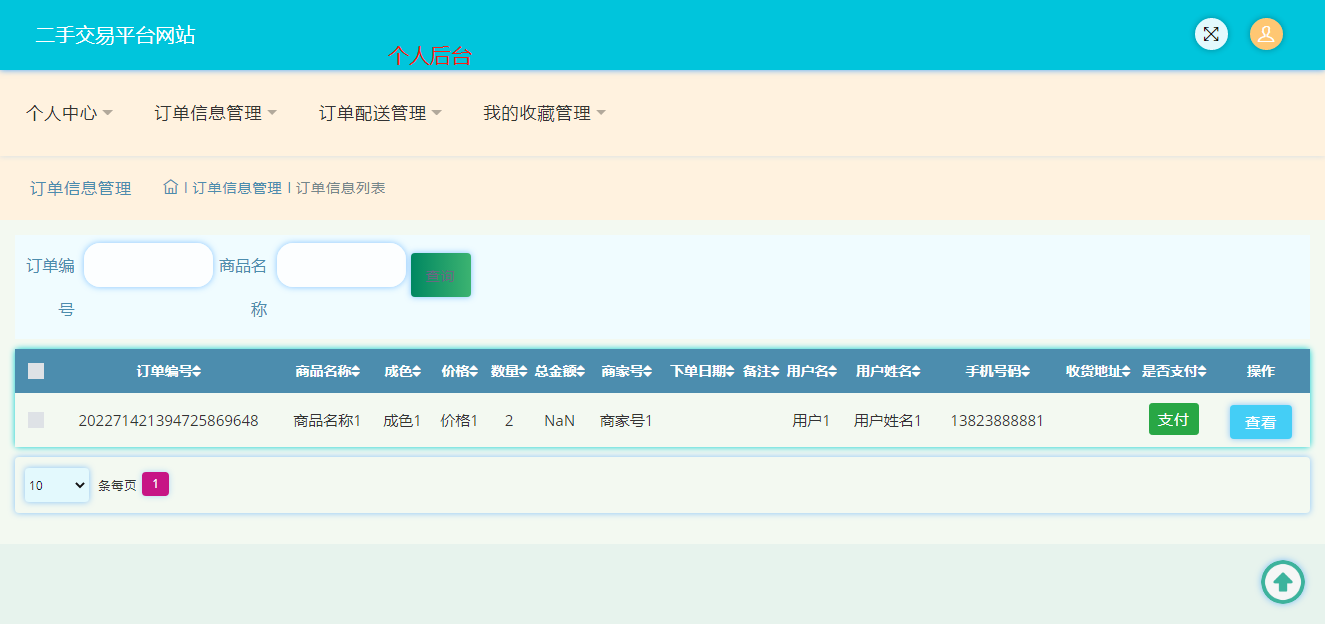
Task: Sort by 订单编号 column sort icon
Action: click(197, 371)
